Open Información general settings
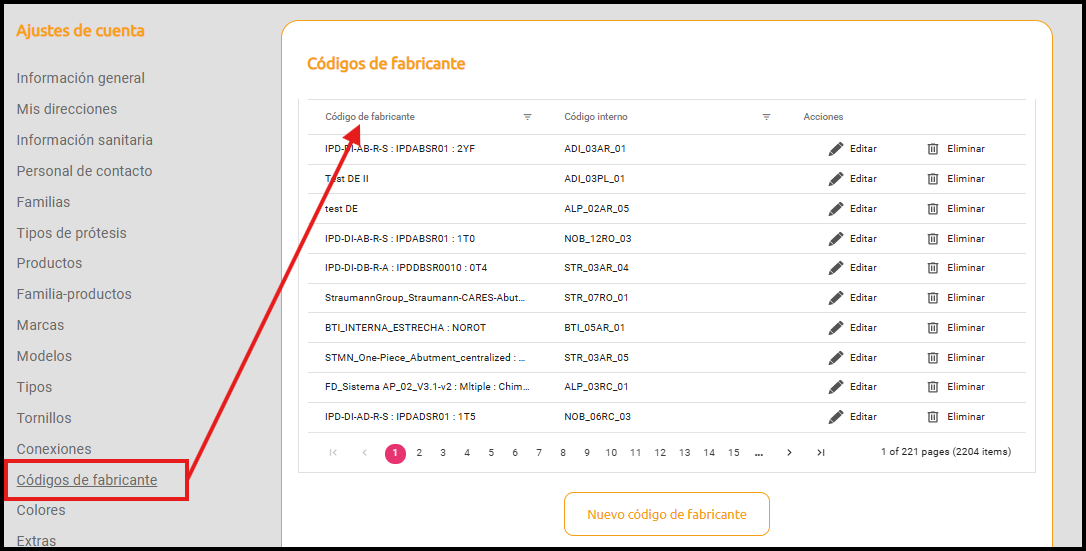Viewport: 1086px width, 551px height. coord(80,78)
